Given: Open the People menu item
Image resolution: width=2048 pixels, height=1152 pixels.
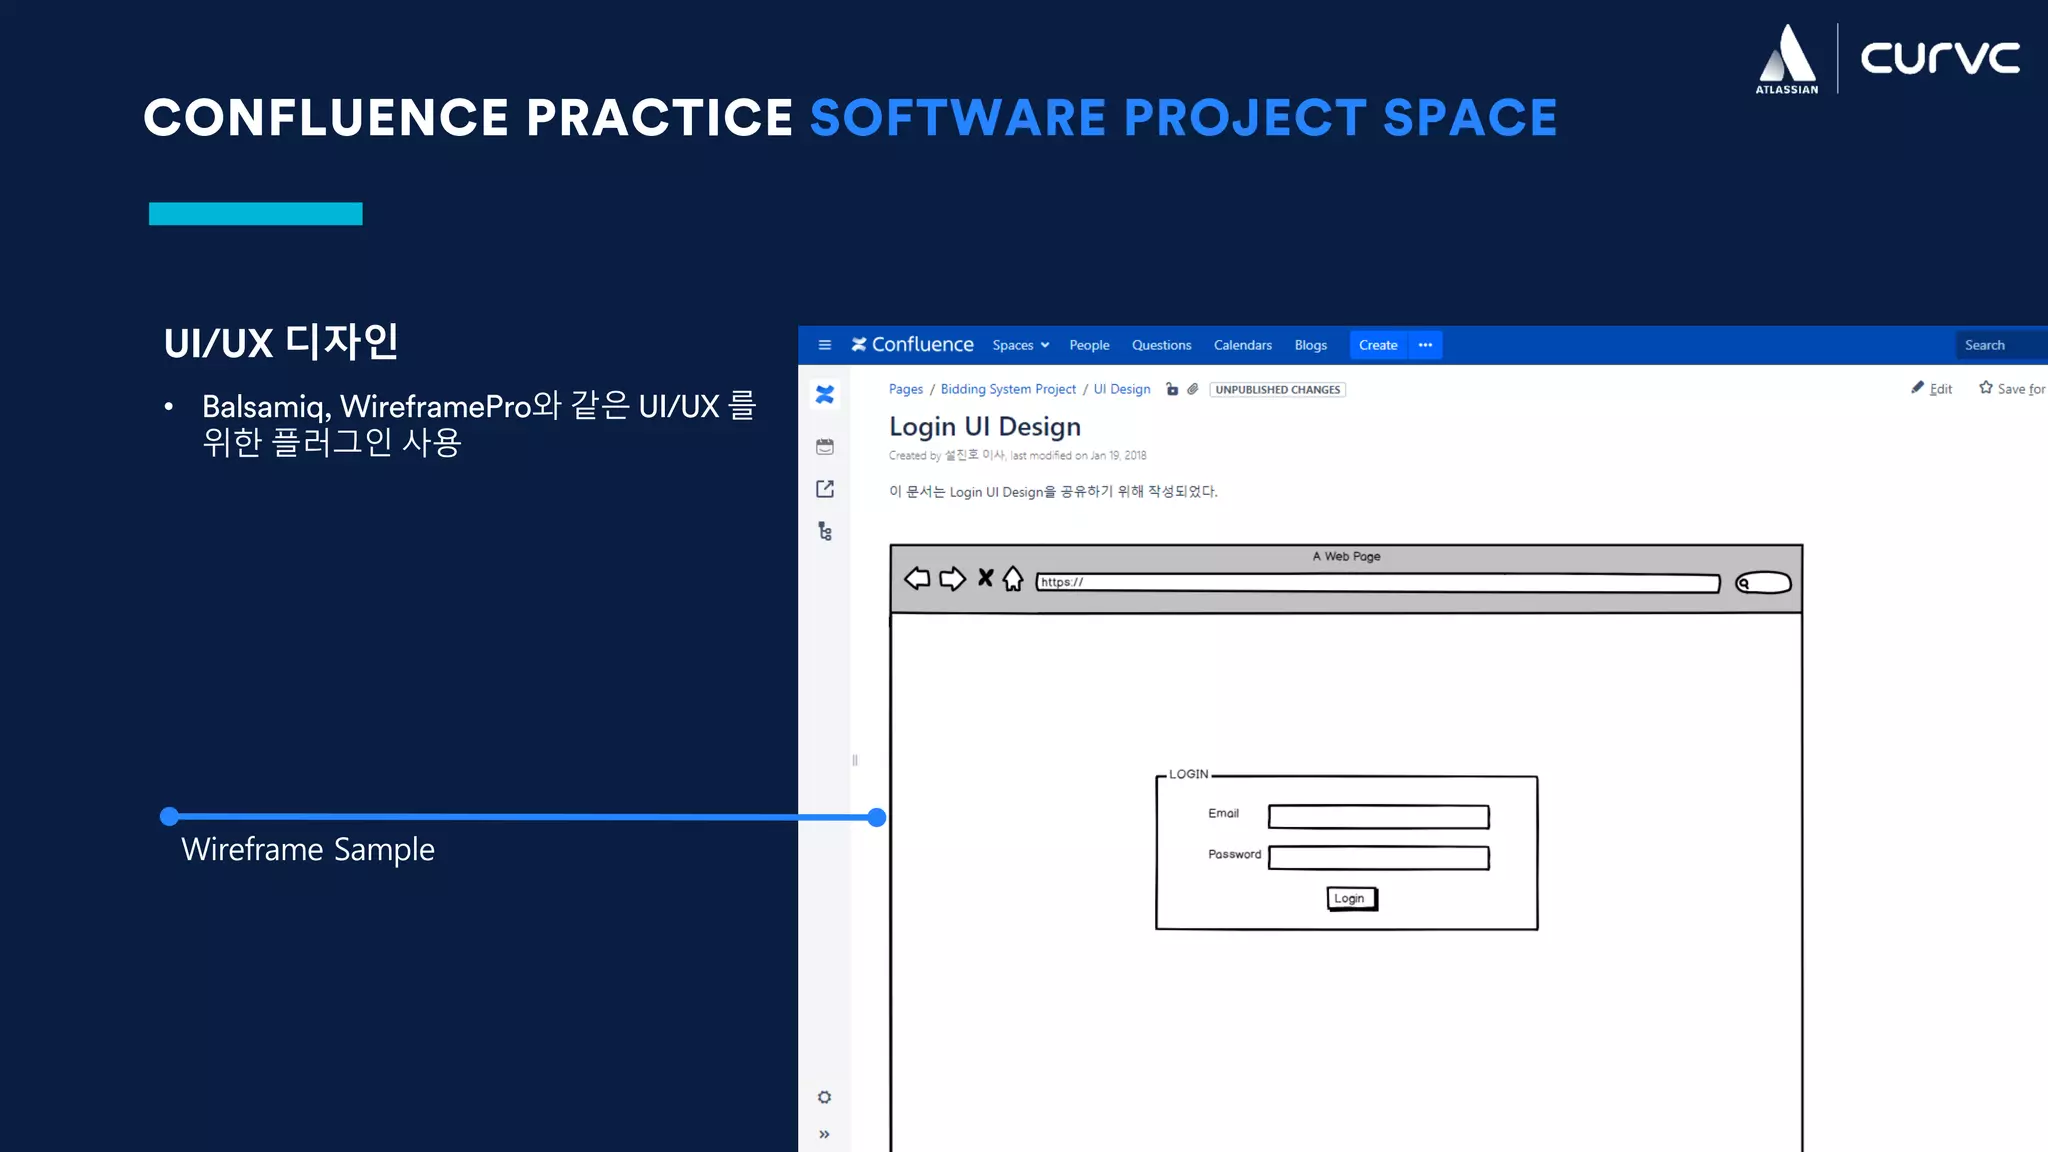Looking at the screenshot, I should [1089, 345].
